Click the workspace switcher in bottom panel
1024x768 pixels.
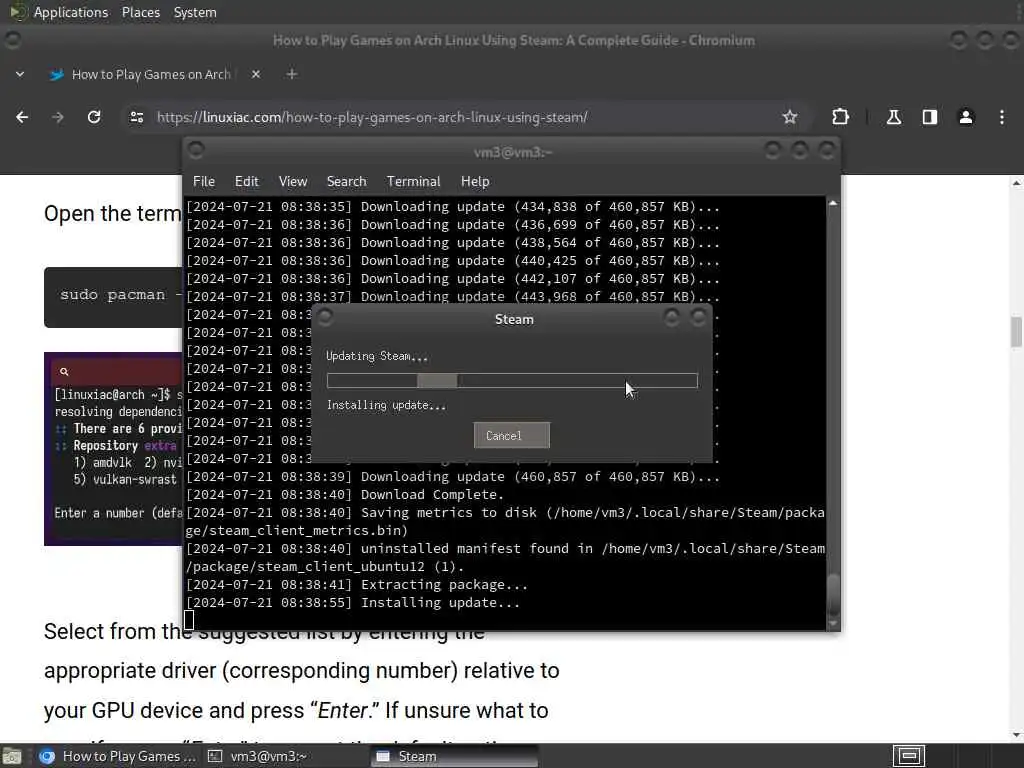click(x=909, y=756)
